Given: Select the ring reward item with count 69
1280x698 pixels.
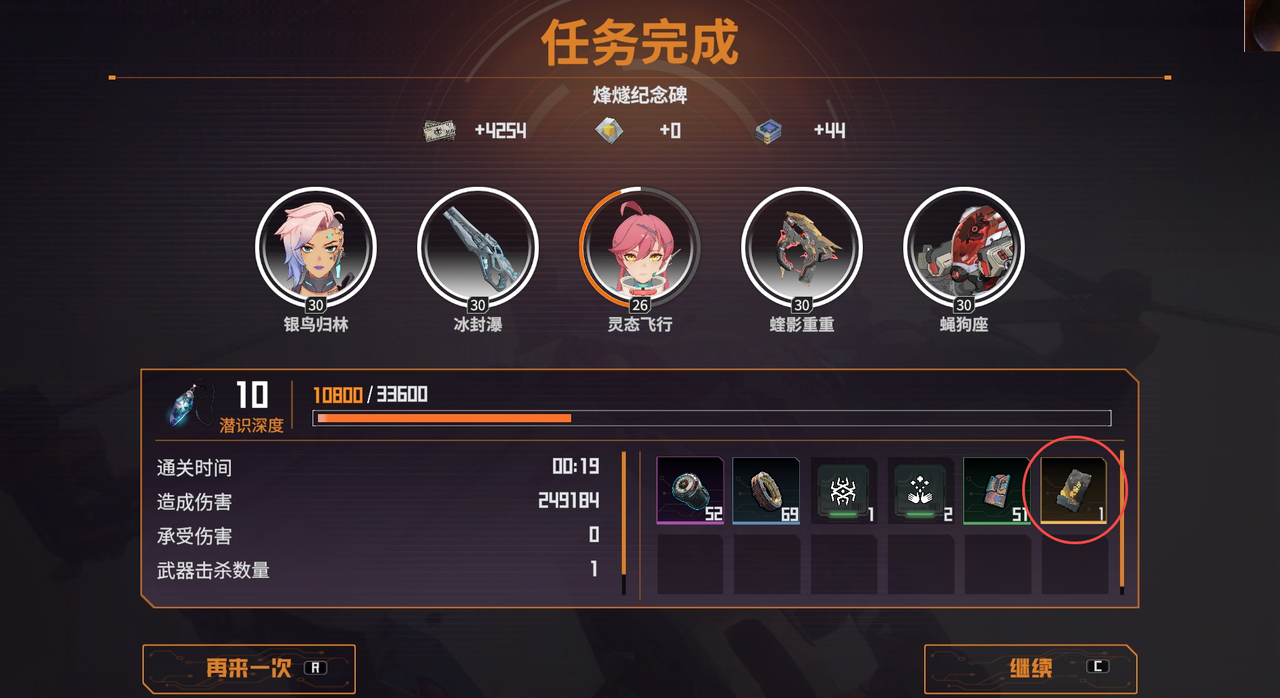Looking at the screenshot, I should tap(766, 491).
